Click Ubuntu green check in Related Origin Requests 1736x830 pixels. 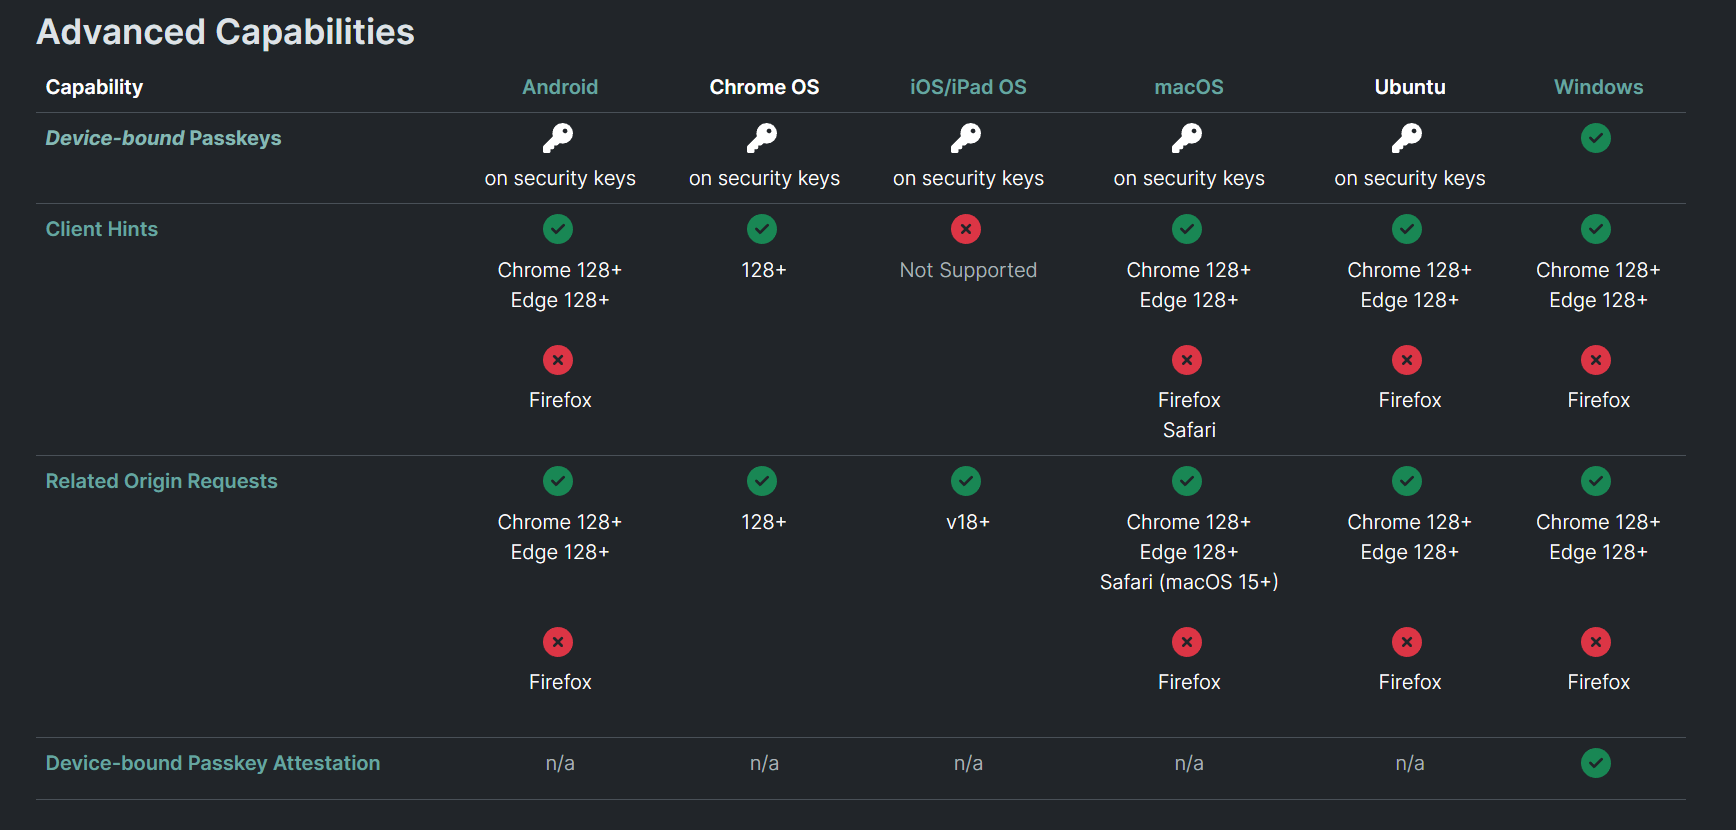[1407, 481]
